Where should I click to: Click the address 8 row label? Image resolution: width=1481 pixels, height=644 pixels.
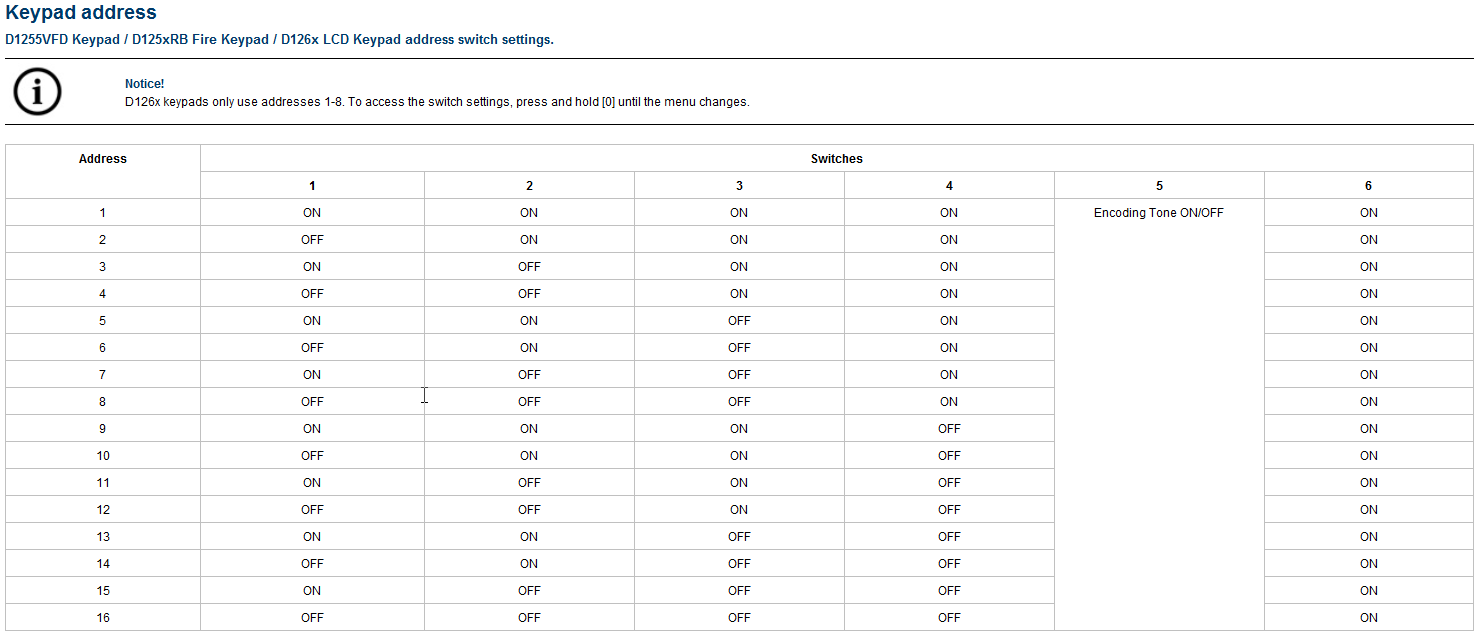pos(103,402)
